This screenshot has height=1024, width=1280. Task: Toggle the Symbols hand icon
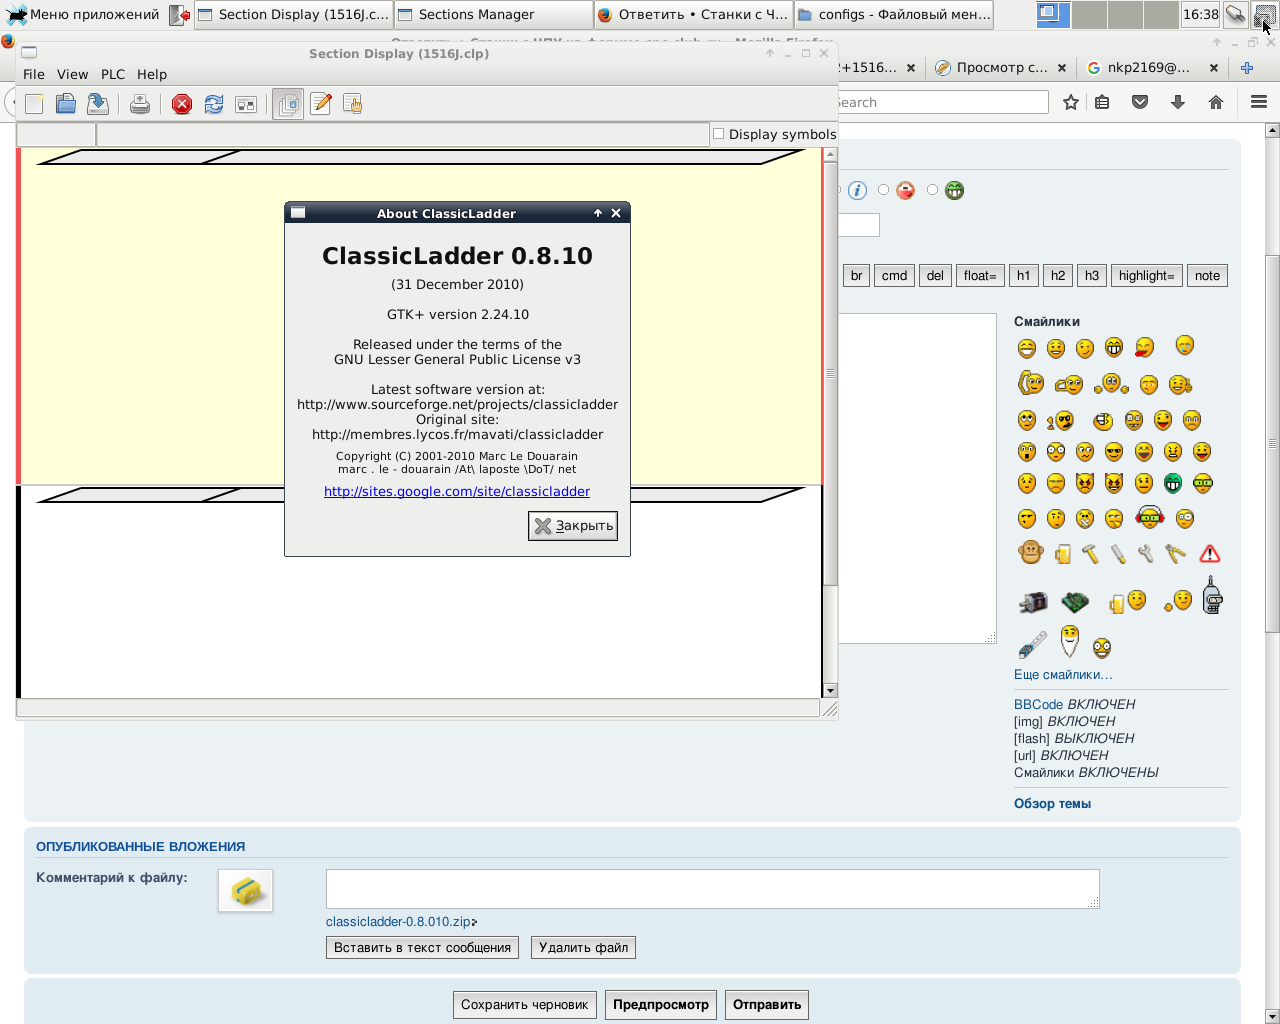[x=353, y=104]
